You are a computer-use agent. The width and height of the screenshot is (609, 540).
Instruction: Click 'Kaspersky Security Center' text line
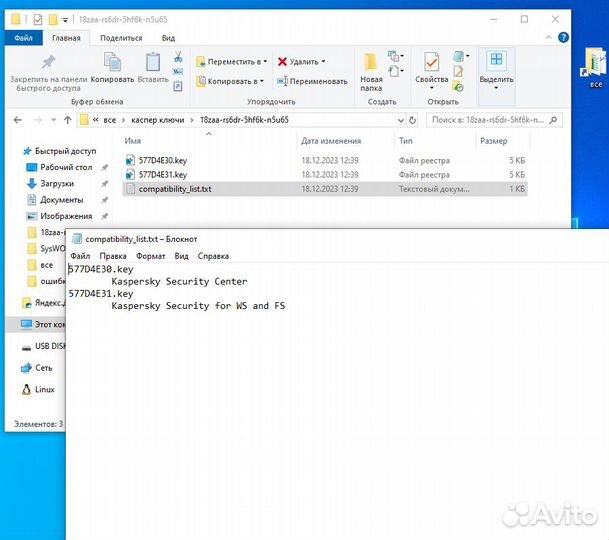tap(179, 281)
